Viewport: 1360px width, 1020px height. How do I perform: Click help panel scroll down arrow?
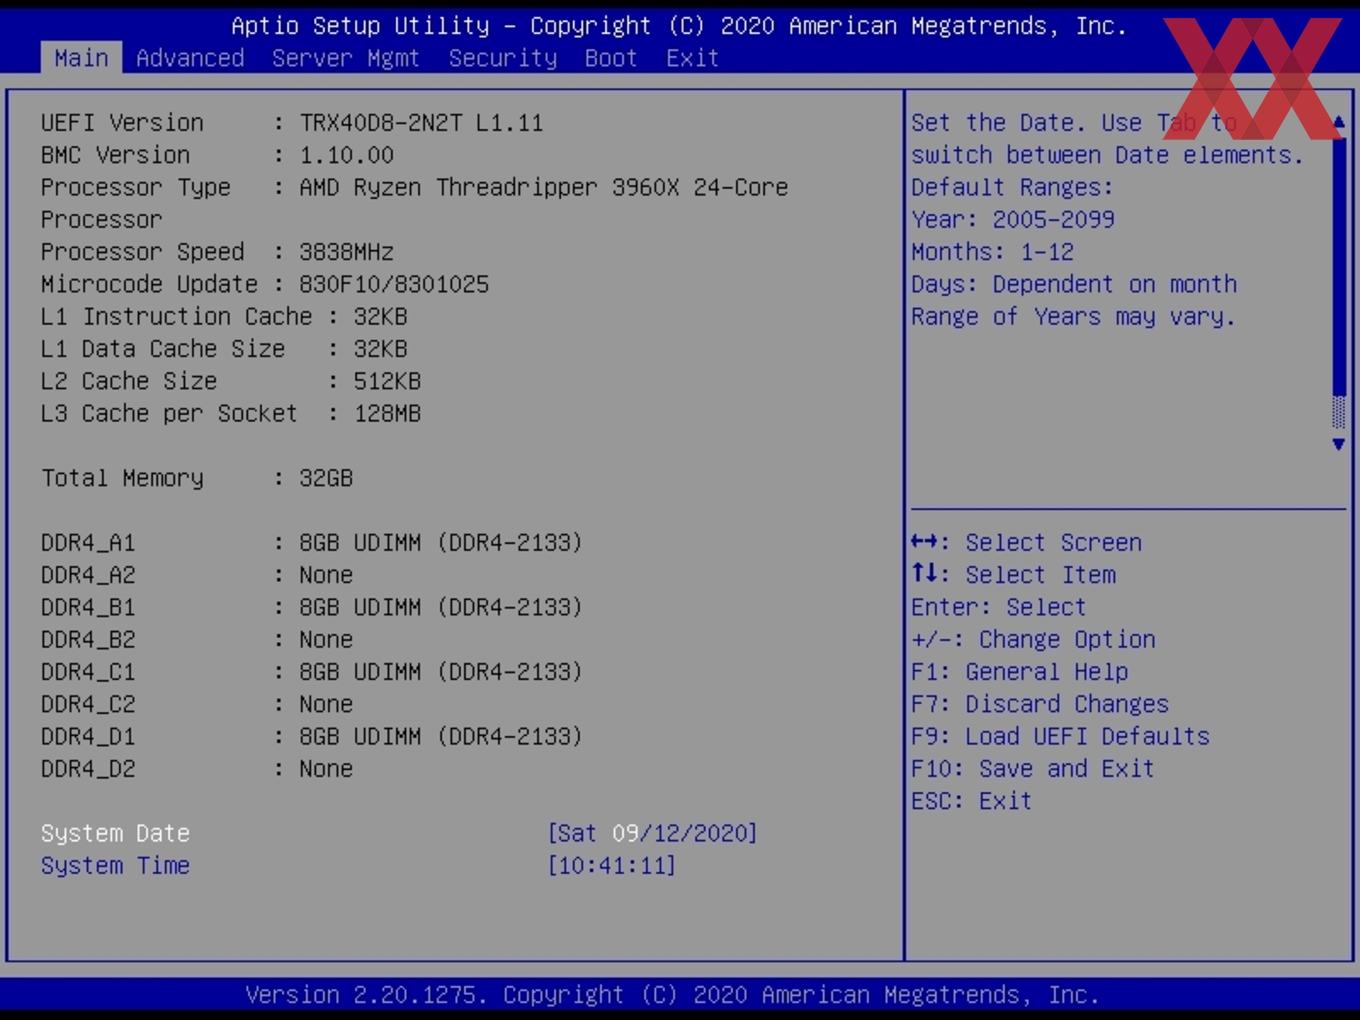point(1338,444)
